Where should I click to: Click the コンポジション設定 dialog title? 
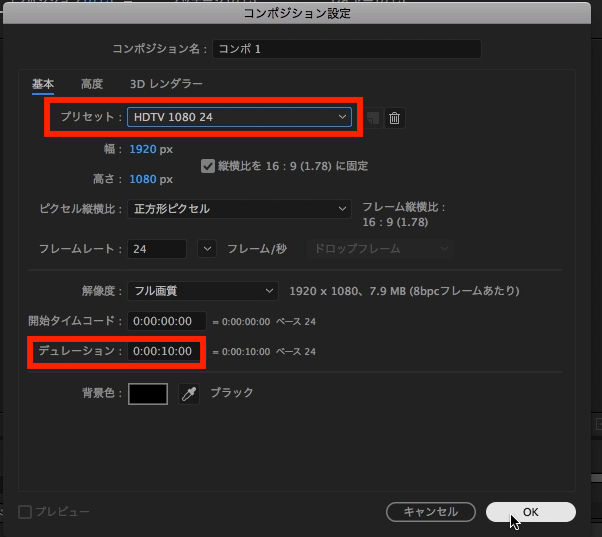tap(297, 13)
